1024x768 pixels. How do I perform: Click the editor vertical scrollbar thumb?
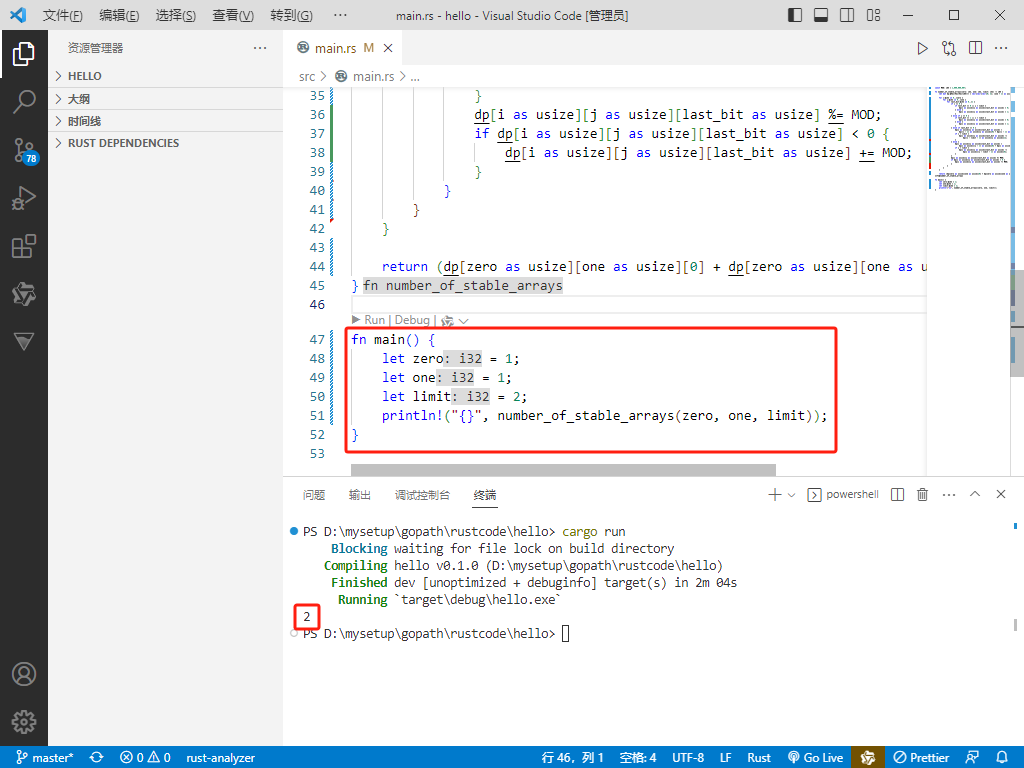coord(1017,323)
